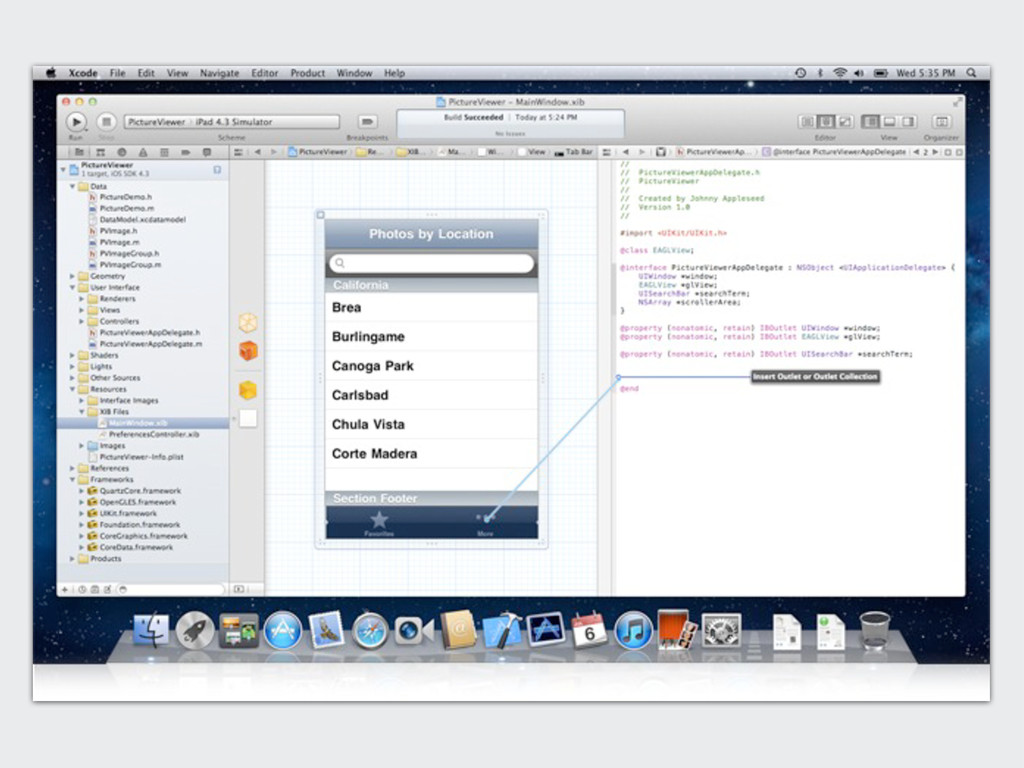Screen dimensions: 1024x768
Task: Show the Log navigator
Action: tap(207, 152)
